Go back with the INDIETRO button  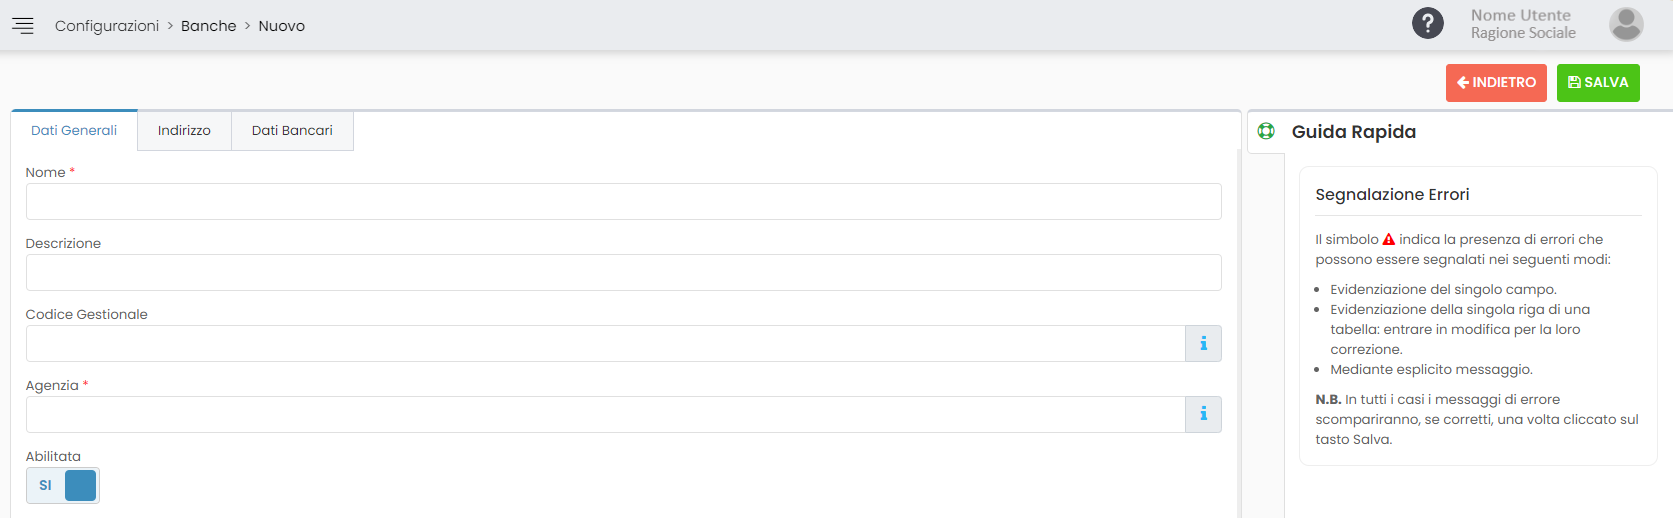pyautogui.click(x=1496, y=83)
